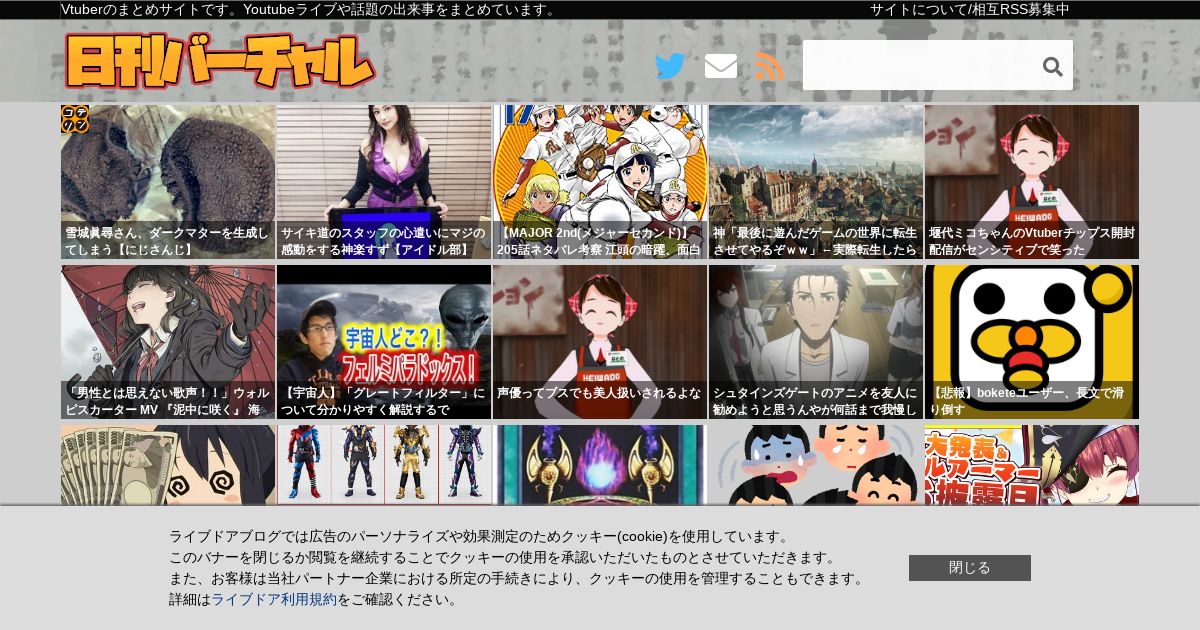
Task: Click the 日刊バーチャル site logo
Action: pyautogui.click(x=220, y=61)
